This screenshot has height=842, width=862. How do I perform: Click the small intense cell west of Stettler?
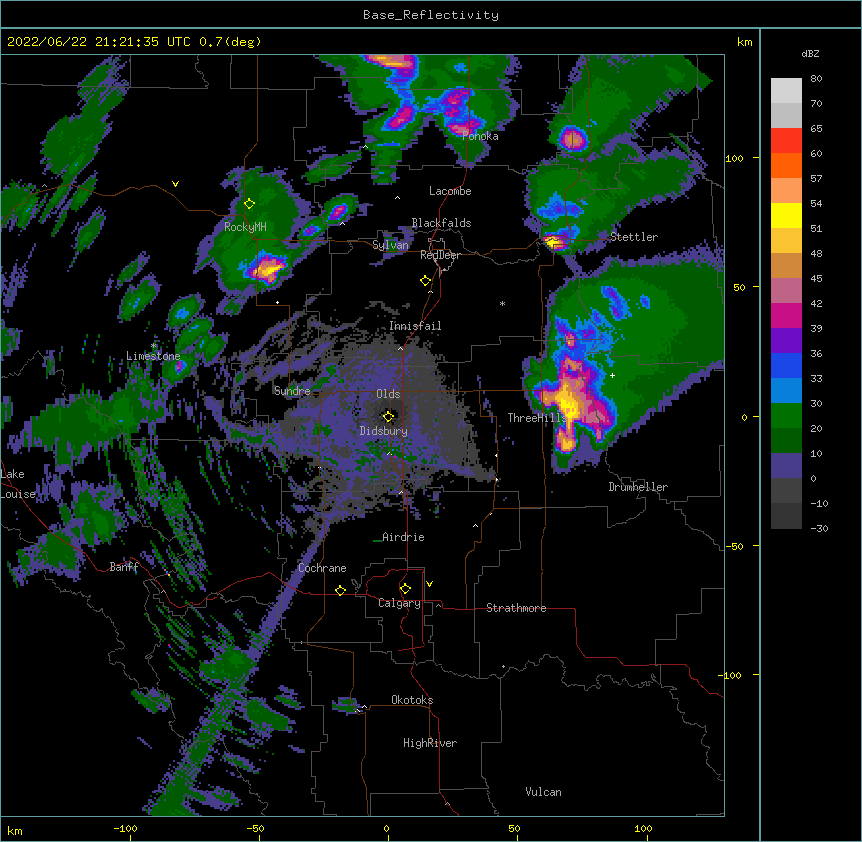coord(554,242)
